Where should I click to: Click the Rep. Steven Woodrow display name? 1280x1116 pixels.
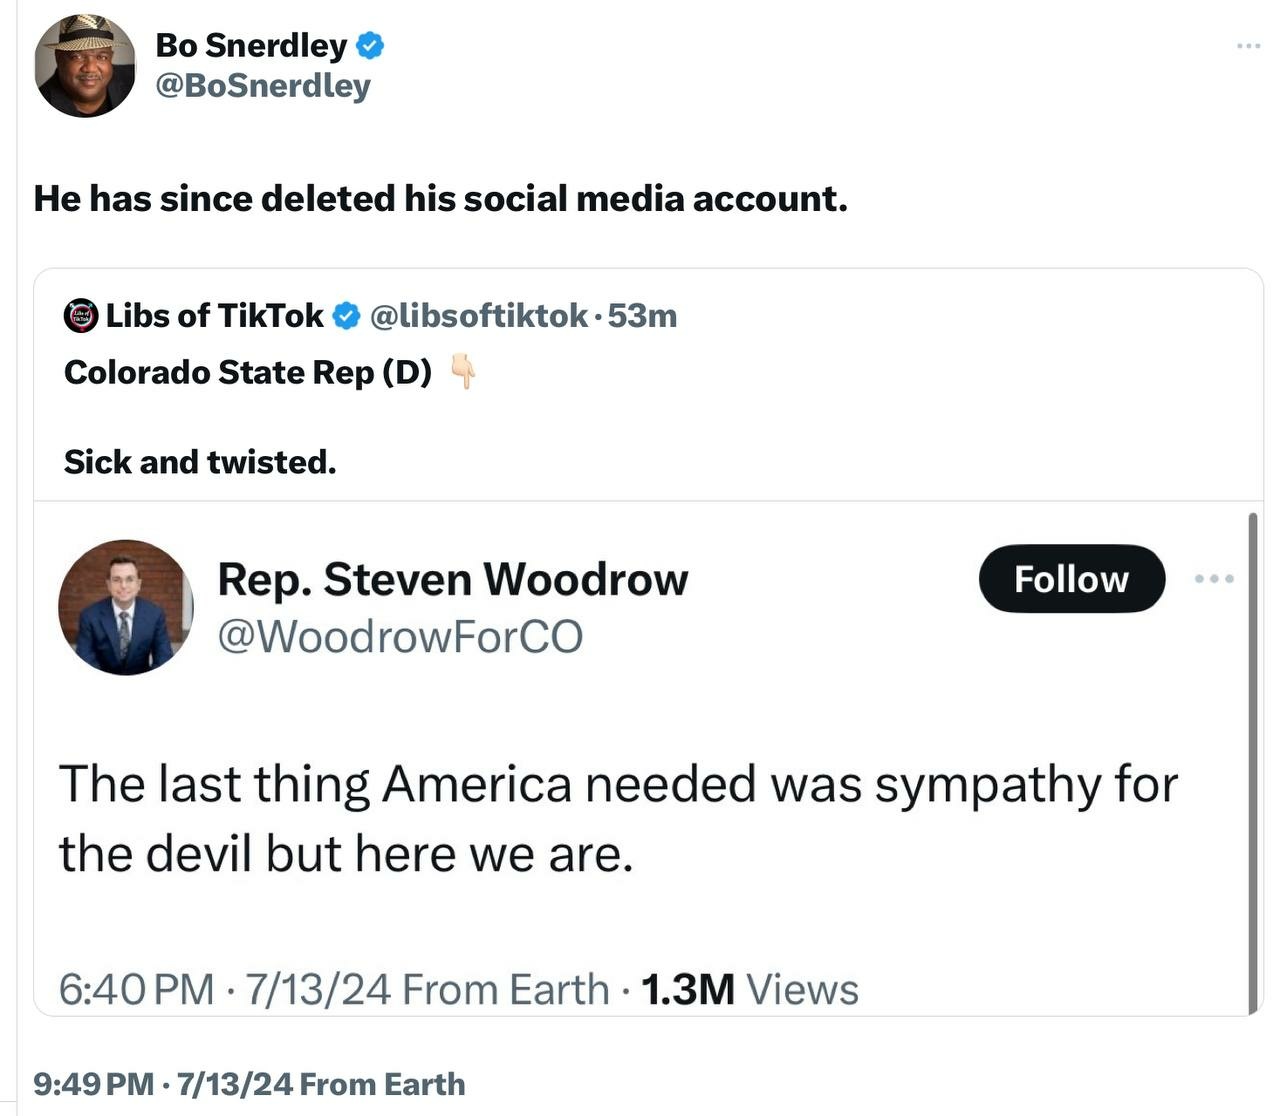452,579
